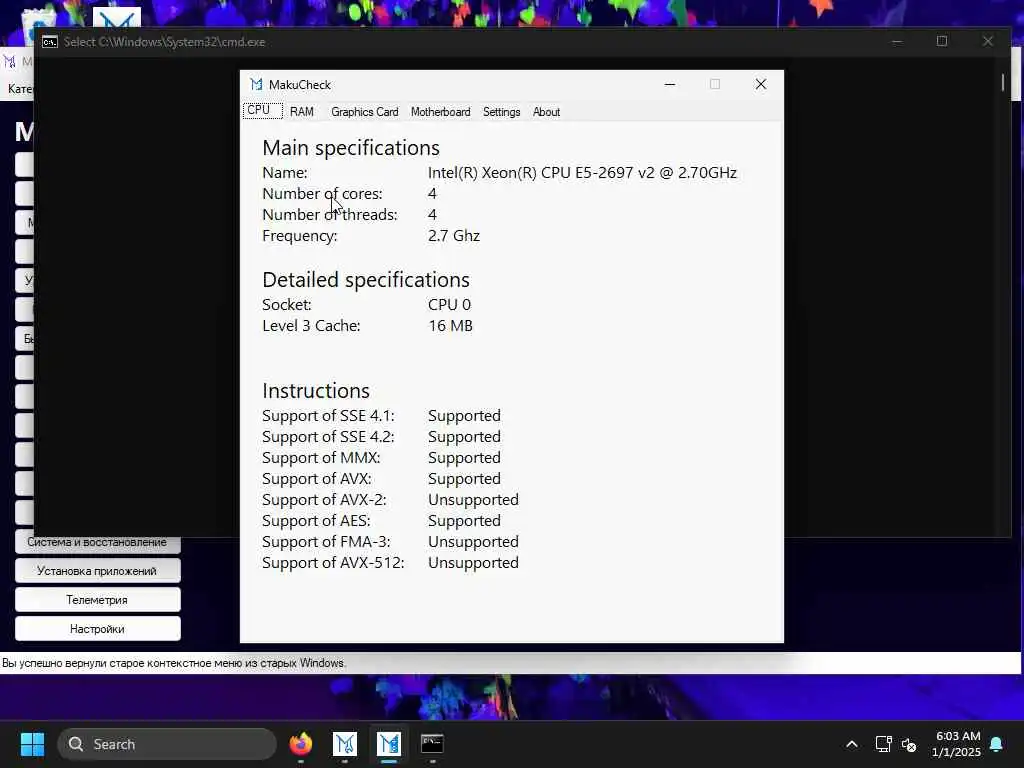Open the notifications bell icon

[996, 744]
